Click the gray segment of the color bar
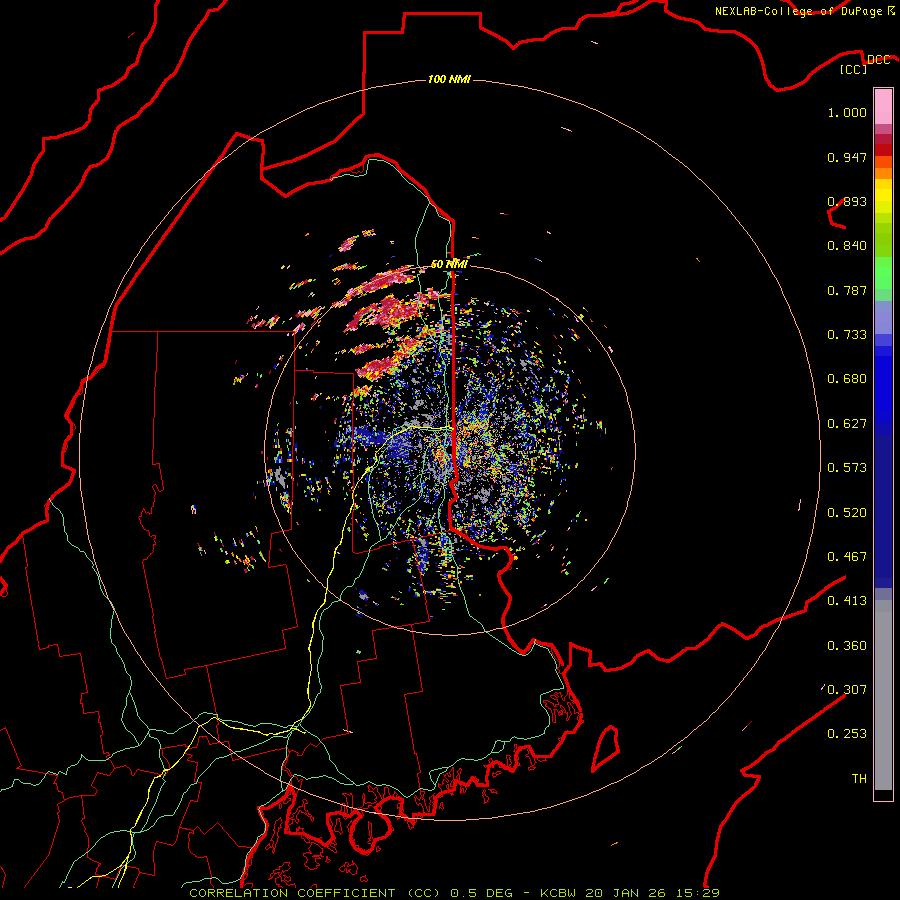This screenshot has width=900, height=900. (883, 695)
